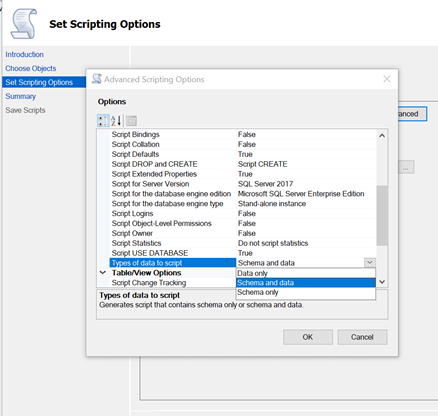Click the Alphabetical sort icon

[116, 121]
